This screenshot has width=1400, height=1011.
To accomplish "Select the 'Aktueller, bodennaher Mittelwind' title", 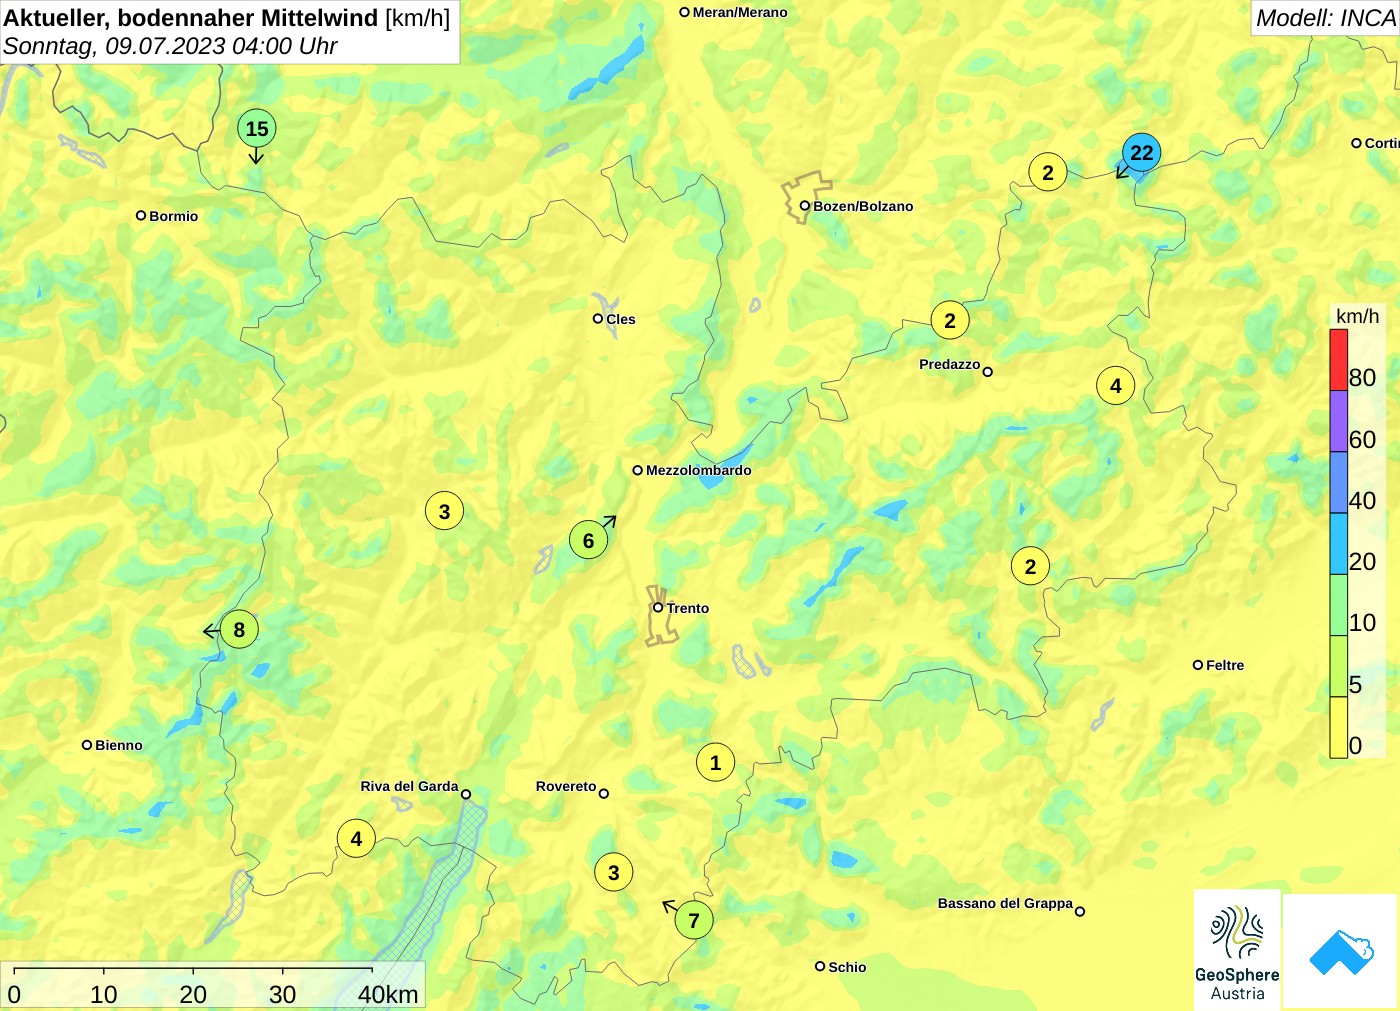I will point(191,17).
